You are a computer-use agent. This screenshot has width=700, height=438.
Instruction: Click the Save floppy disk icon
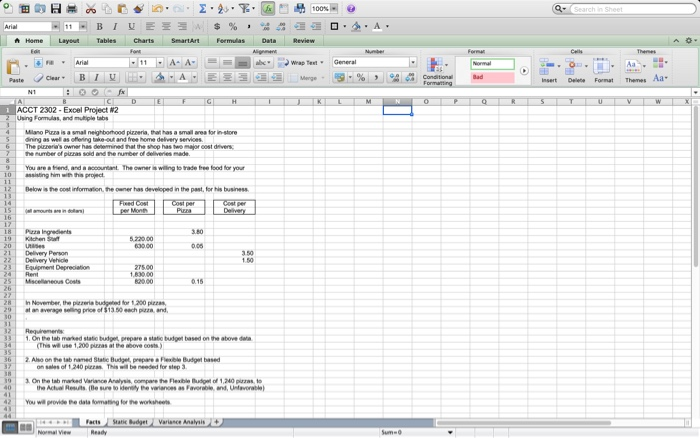click(55, 8)
